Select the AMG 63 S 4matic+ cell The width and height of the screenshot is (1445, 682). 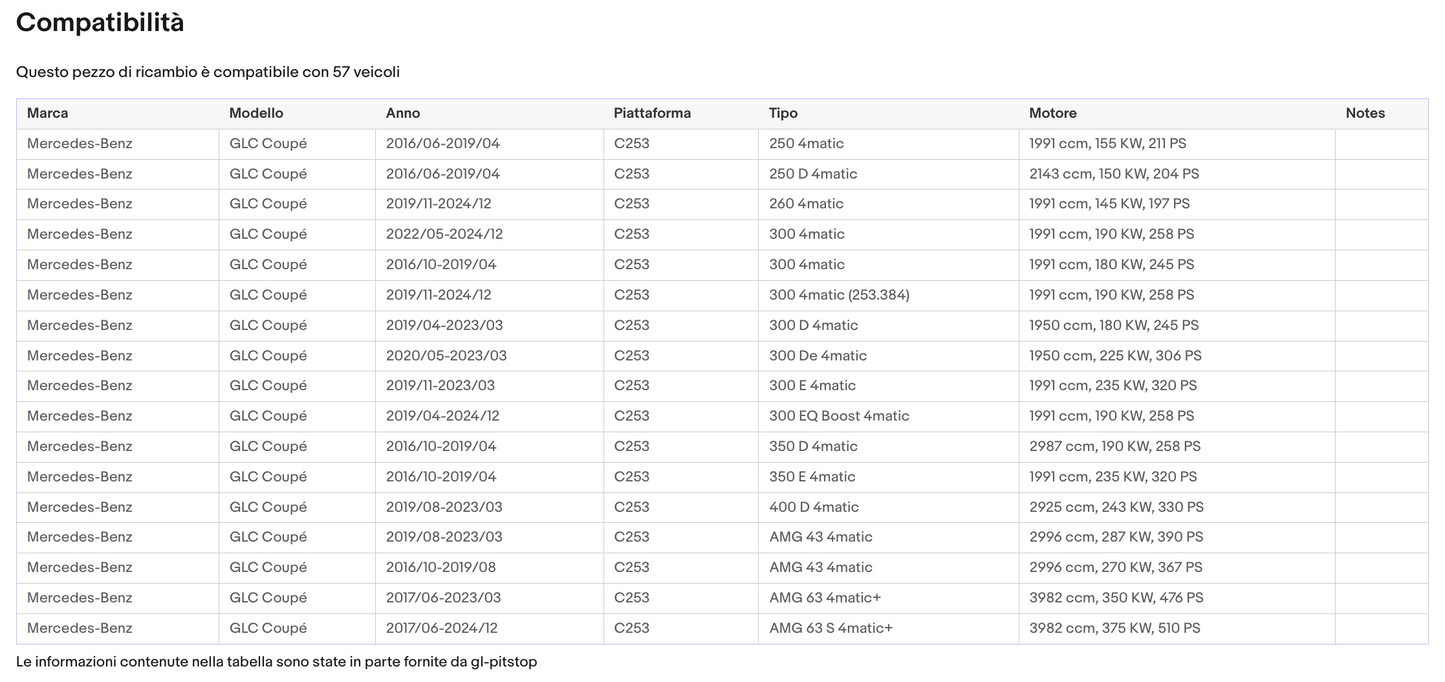pos(831,628)
